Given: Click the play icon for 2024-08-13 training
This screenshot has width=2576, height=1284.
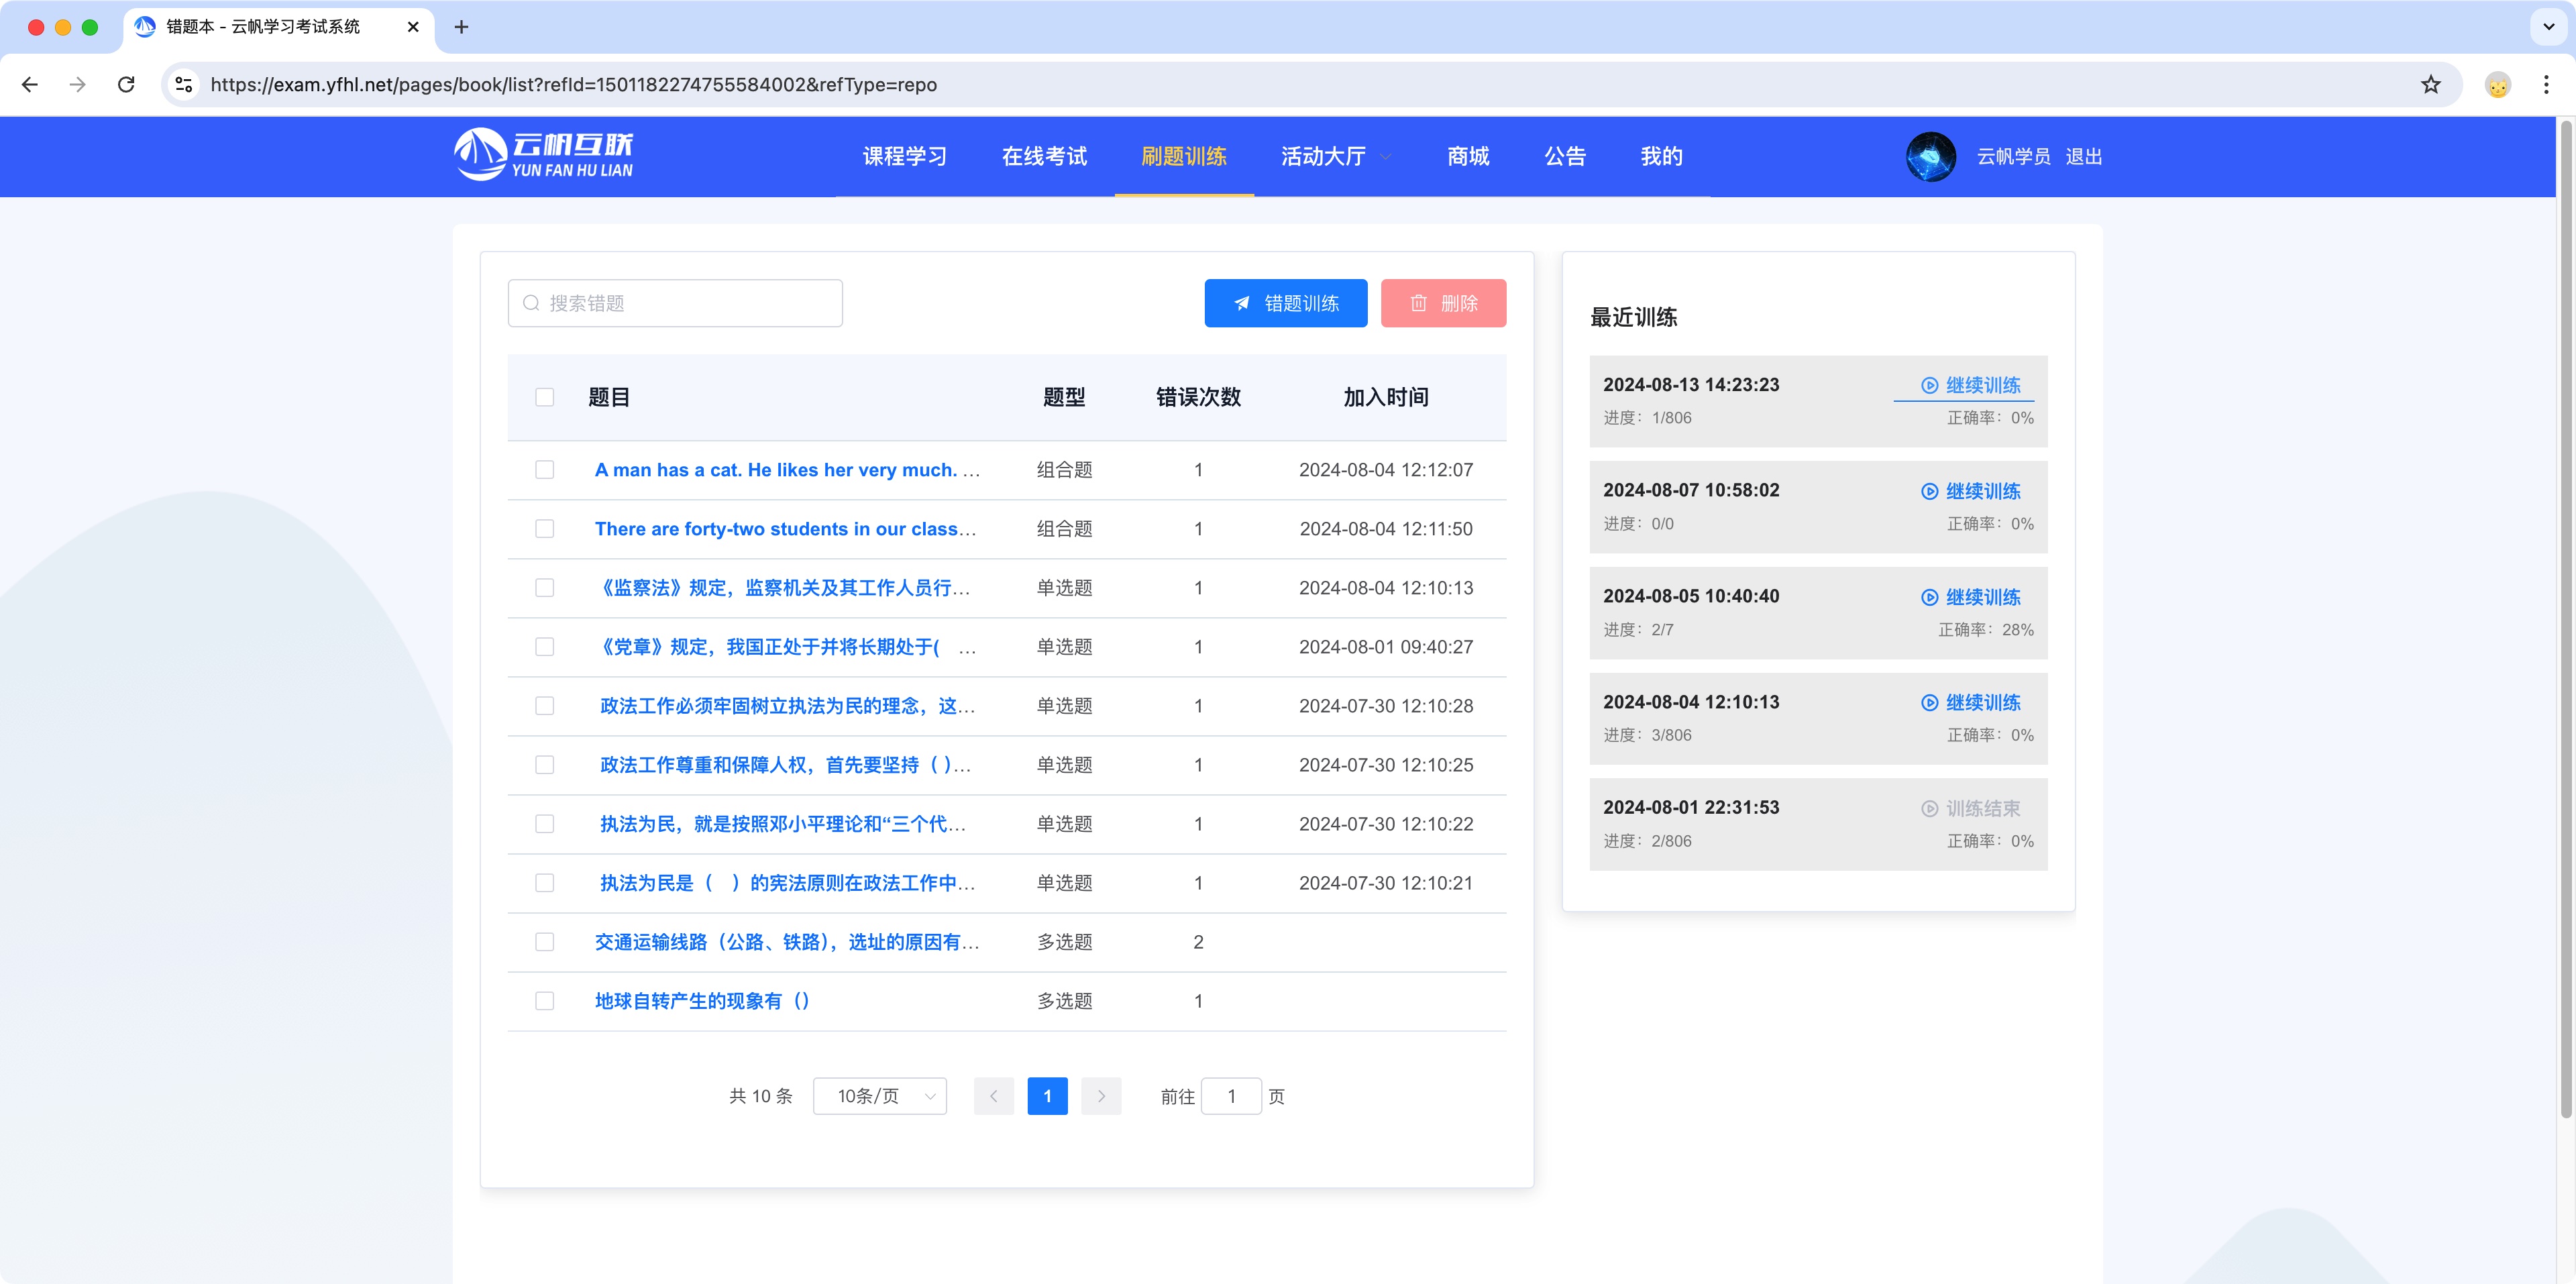Looking at the screenshot, I should pyautogui.click(x=1929, y=386).
